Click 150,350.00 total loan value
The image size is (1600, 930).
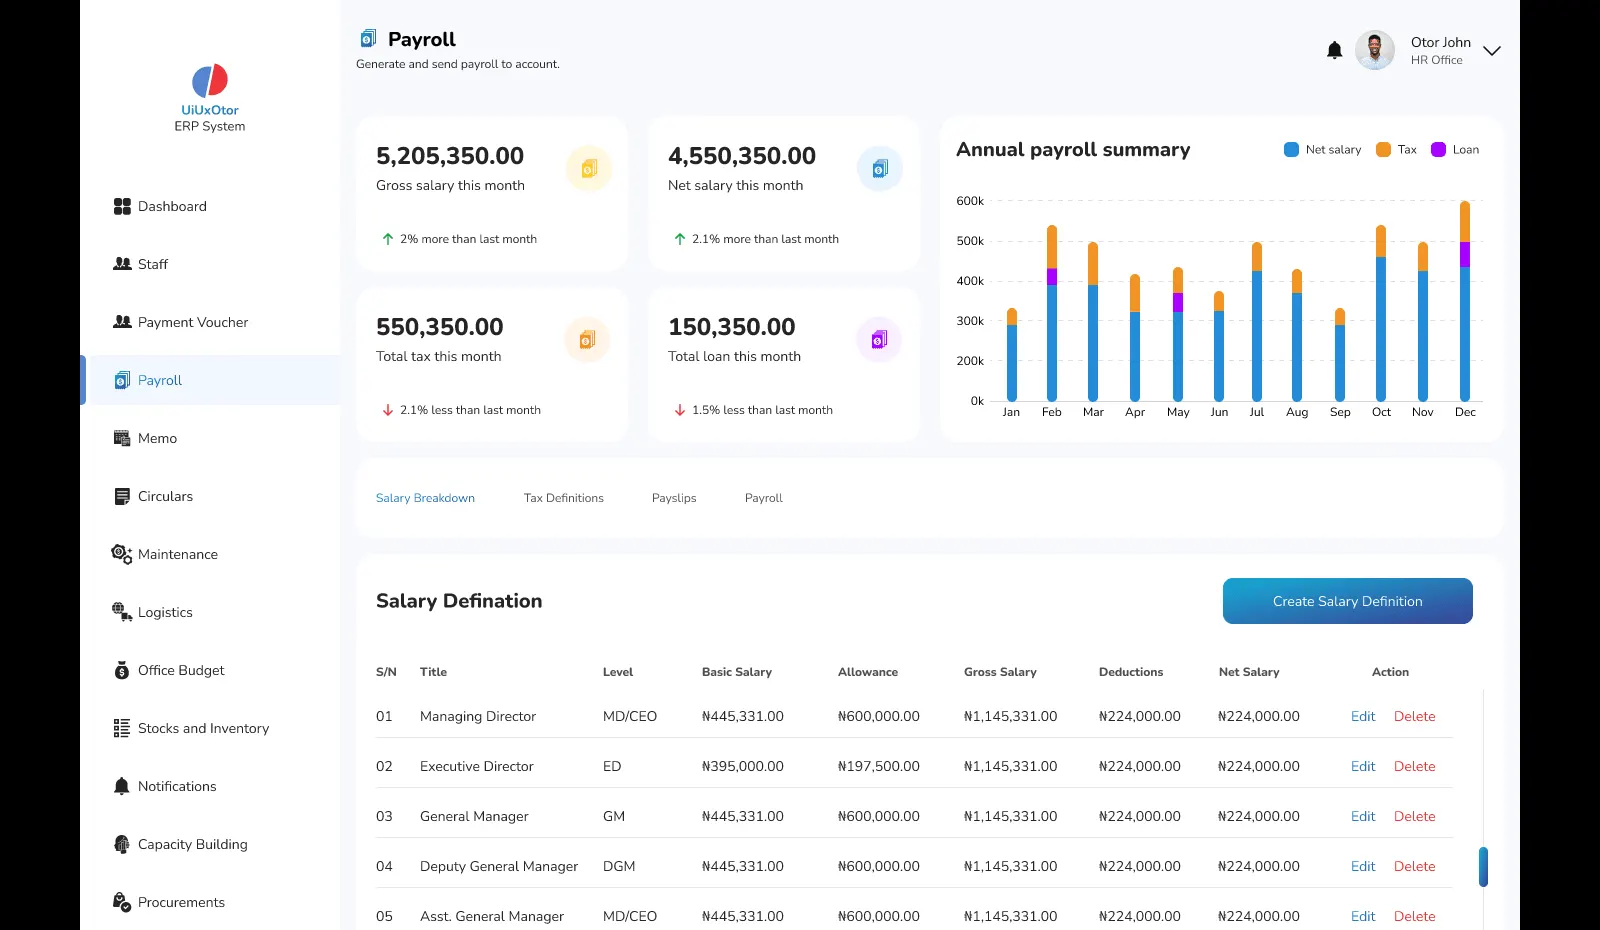point(732,327)
